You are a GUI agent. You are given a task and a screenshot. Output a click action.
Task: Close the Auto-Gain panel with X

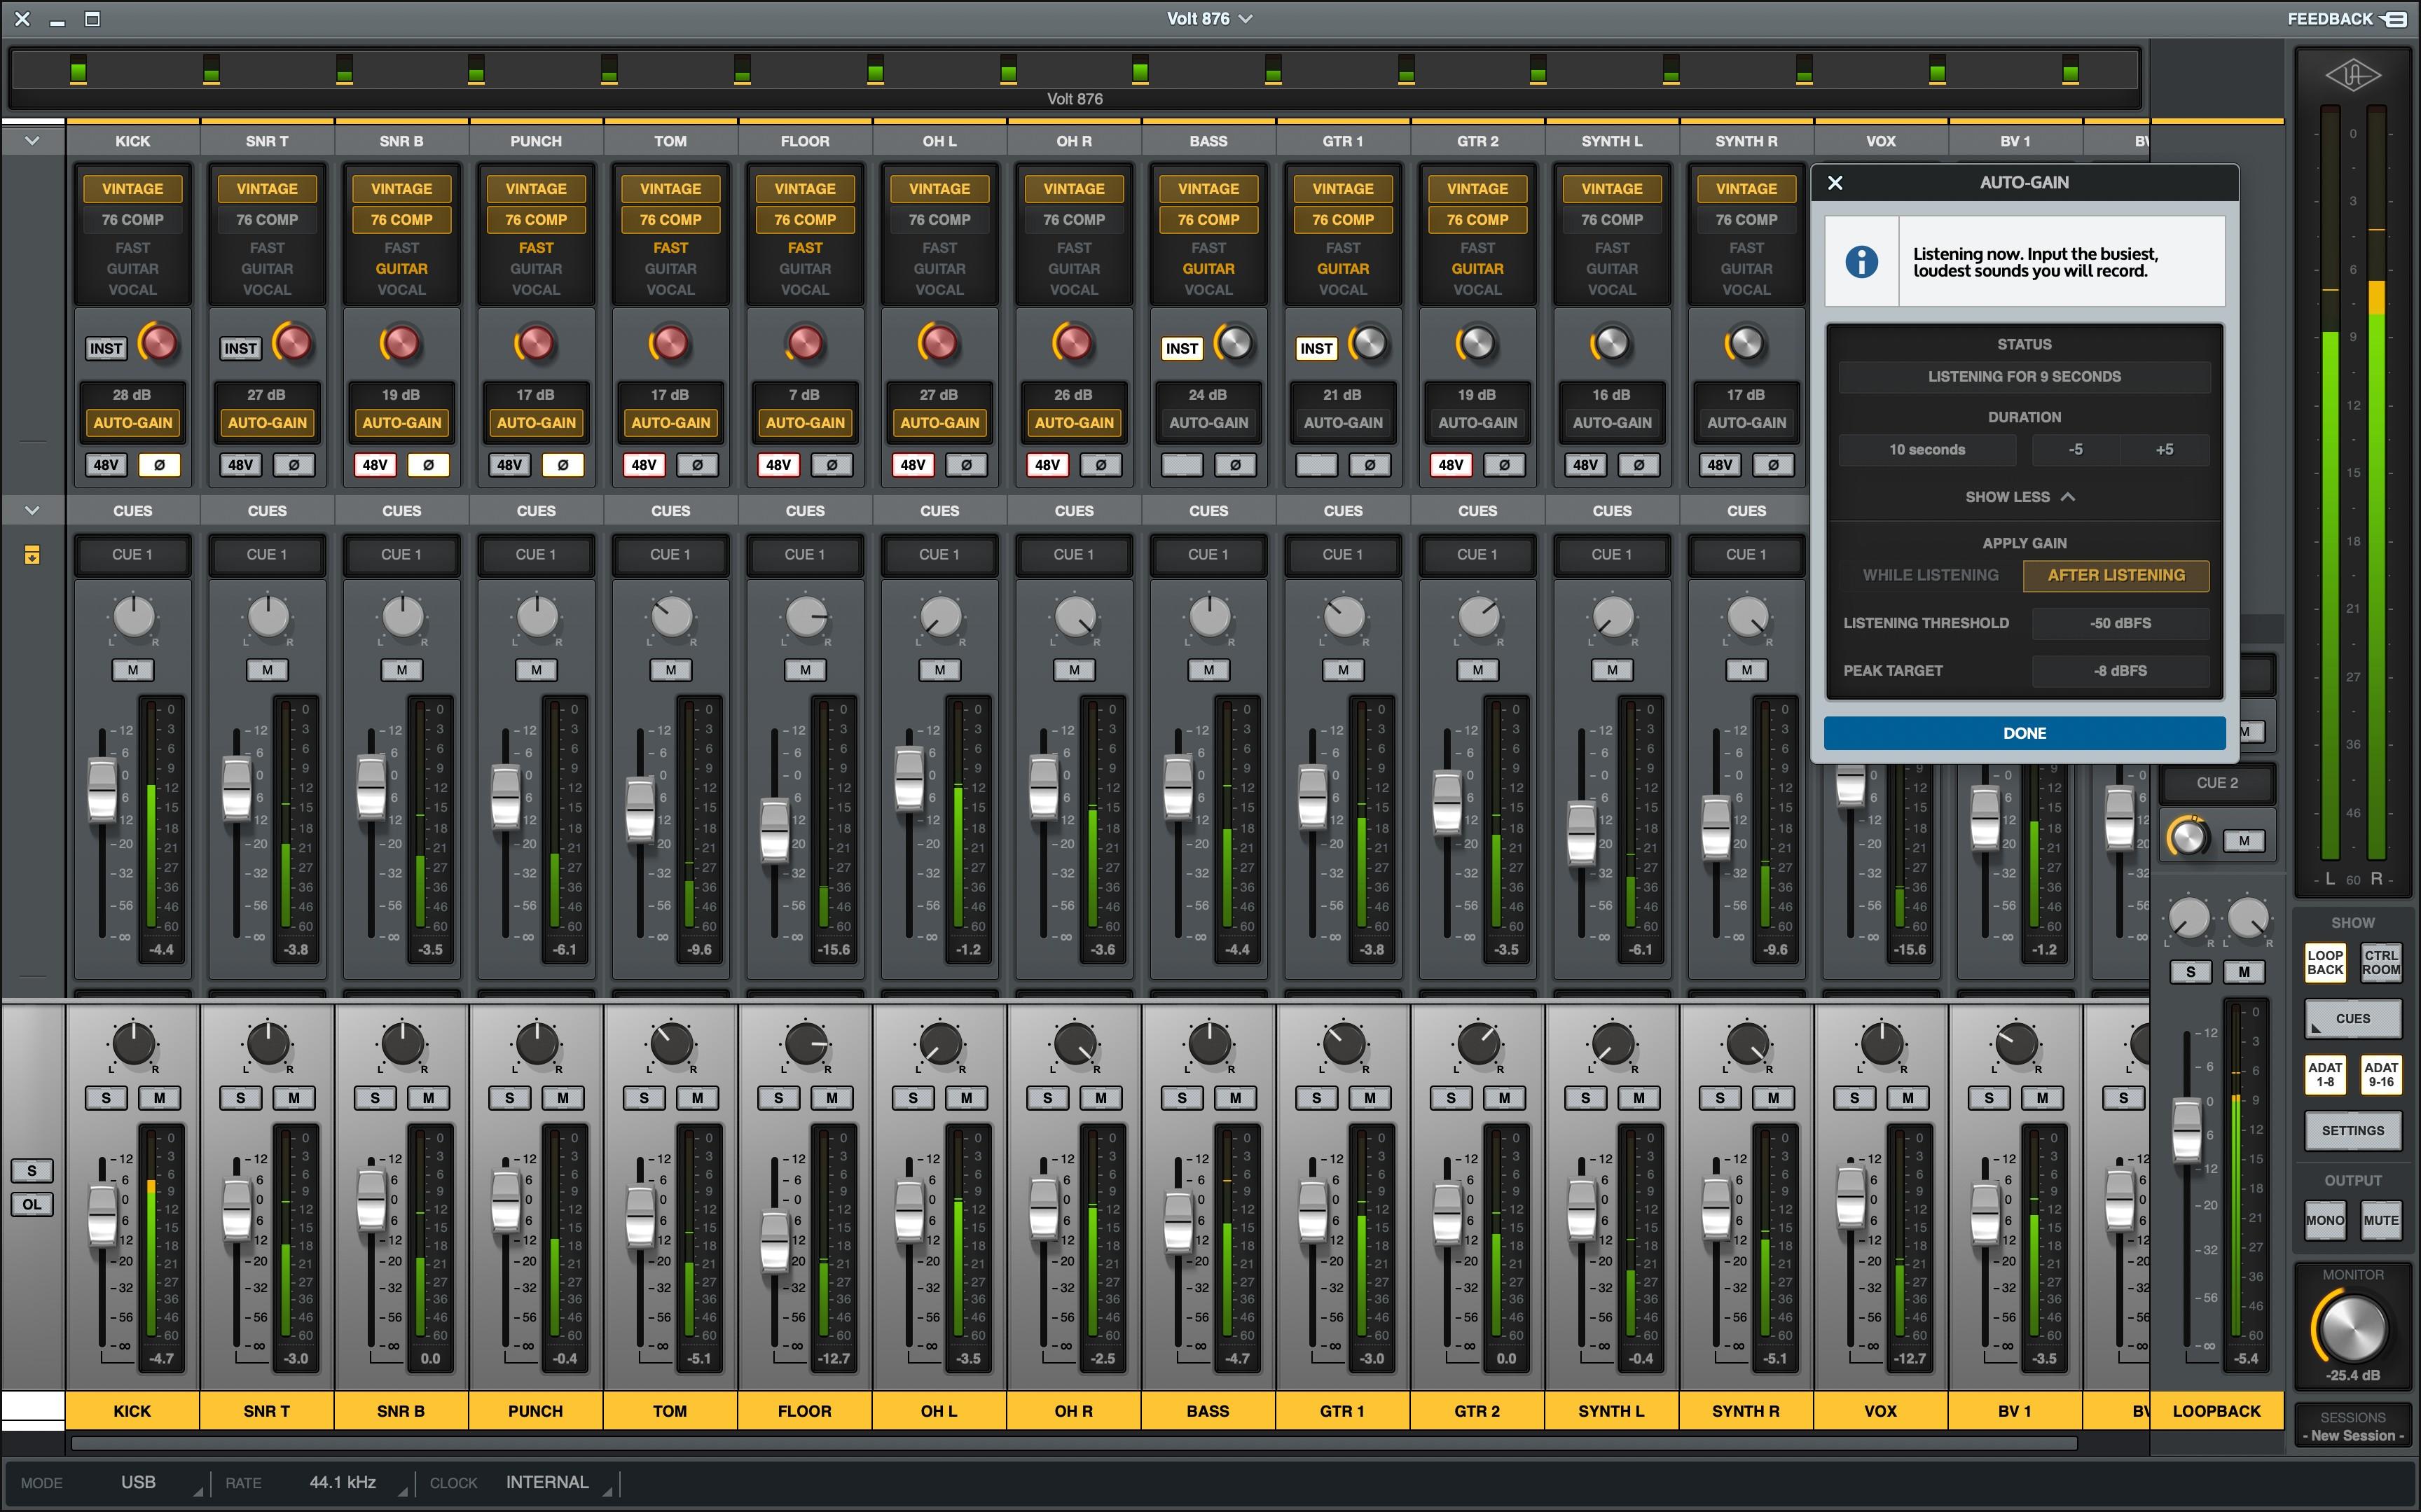tap(1835, 183)
